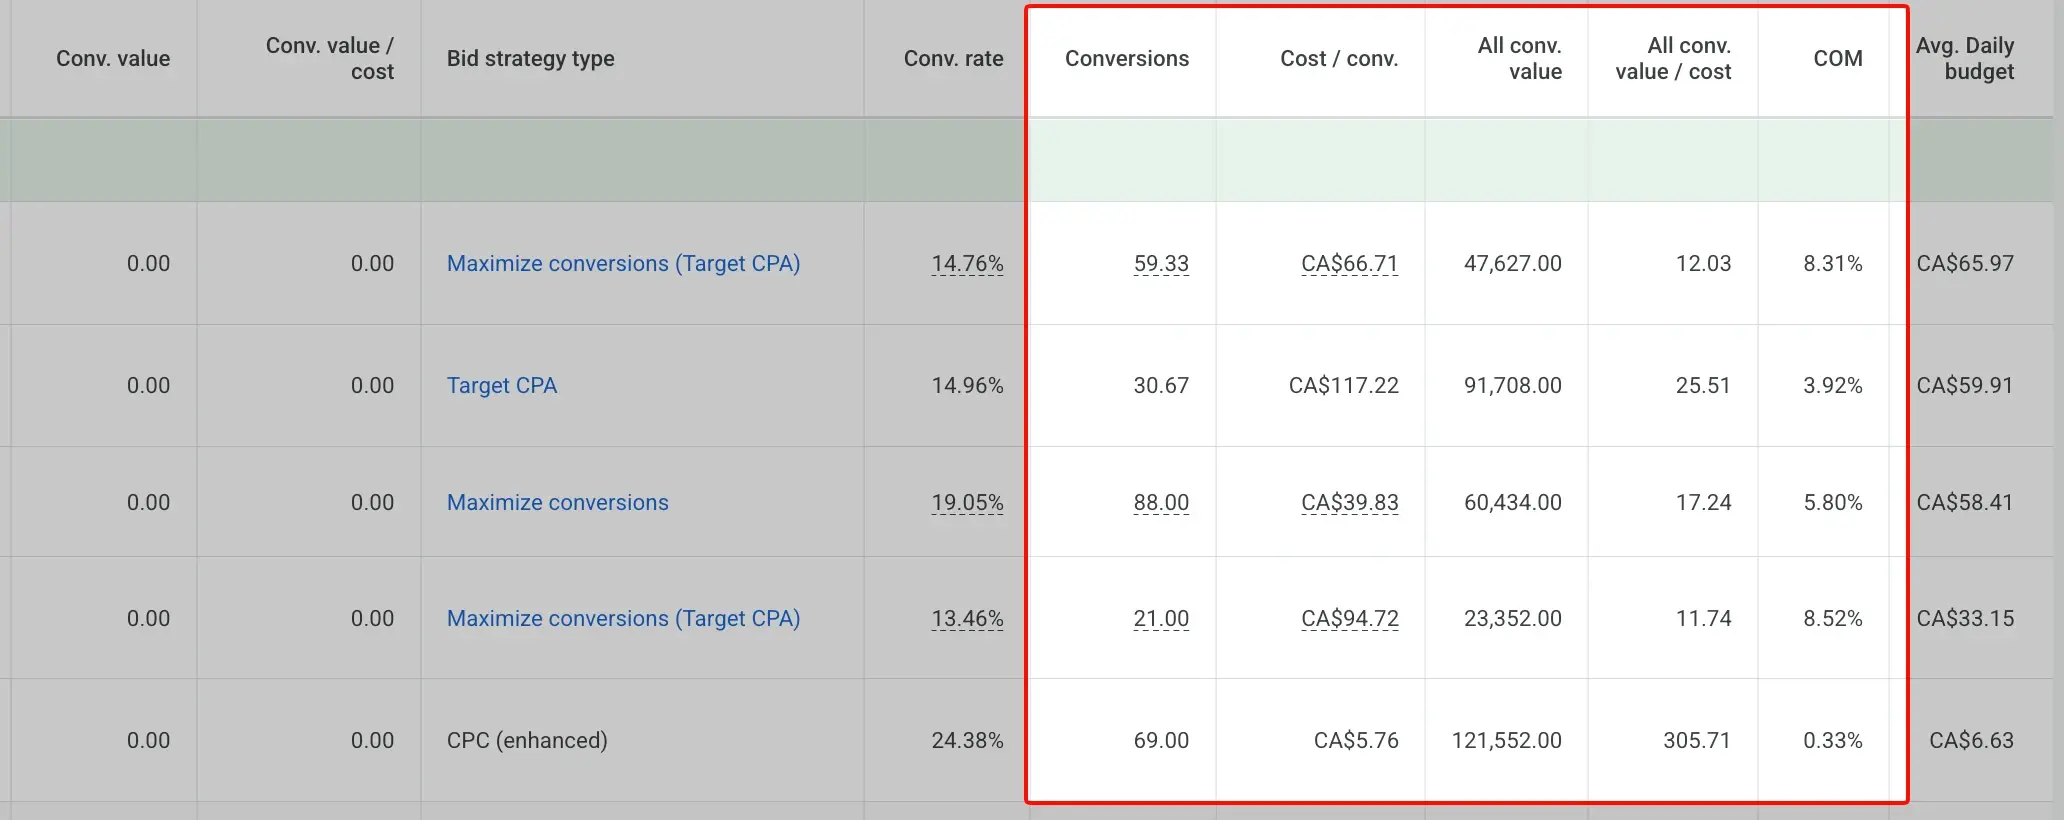
Task: Click the CA$39.83 cost per conversion
Action: click(1350, 502)
